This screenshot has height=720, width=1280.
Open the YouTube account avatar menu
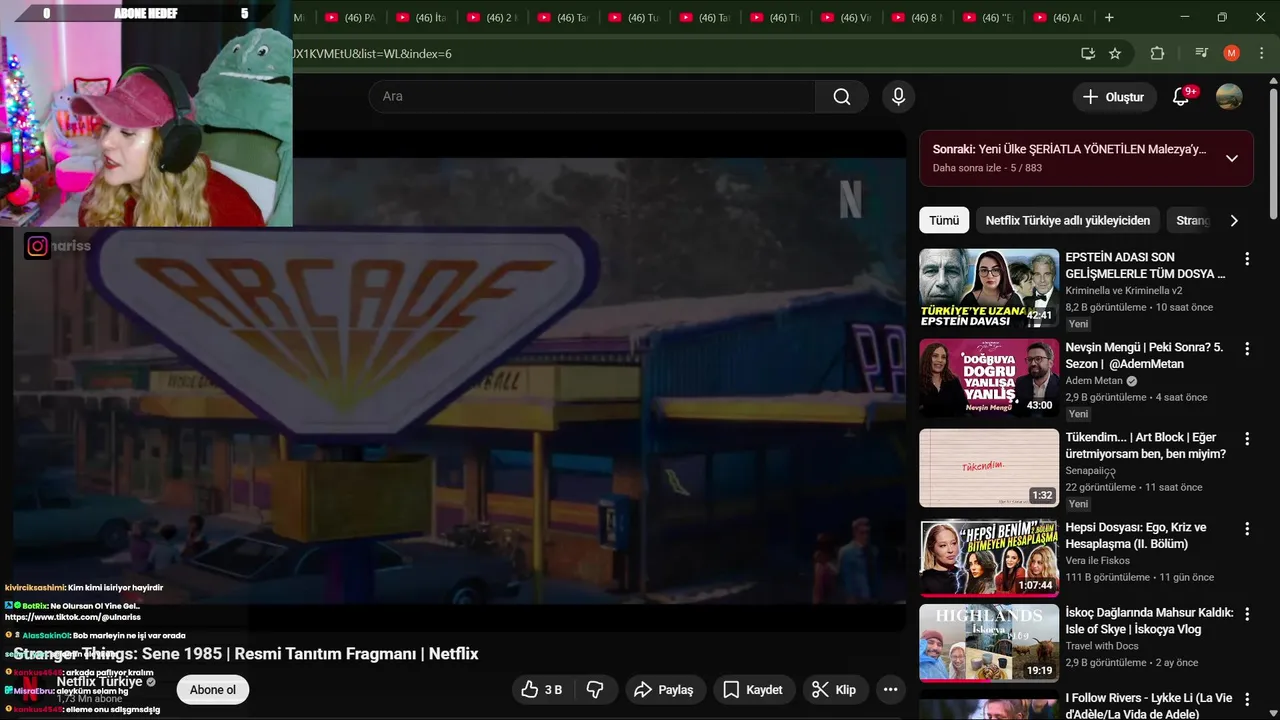coord(1229,97)
